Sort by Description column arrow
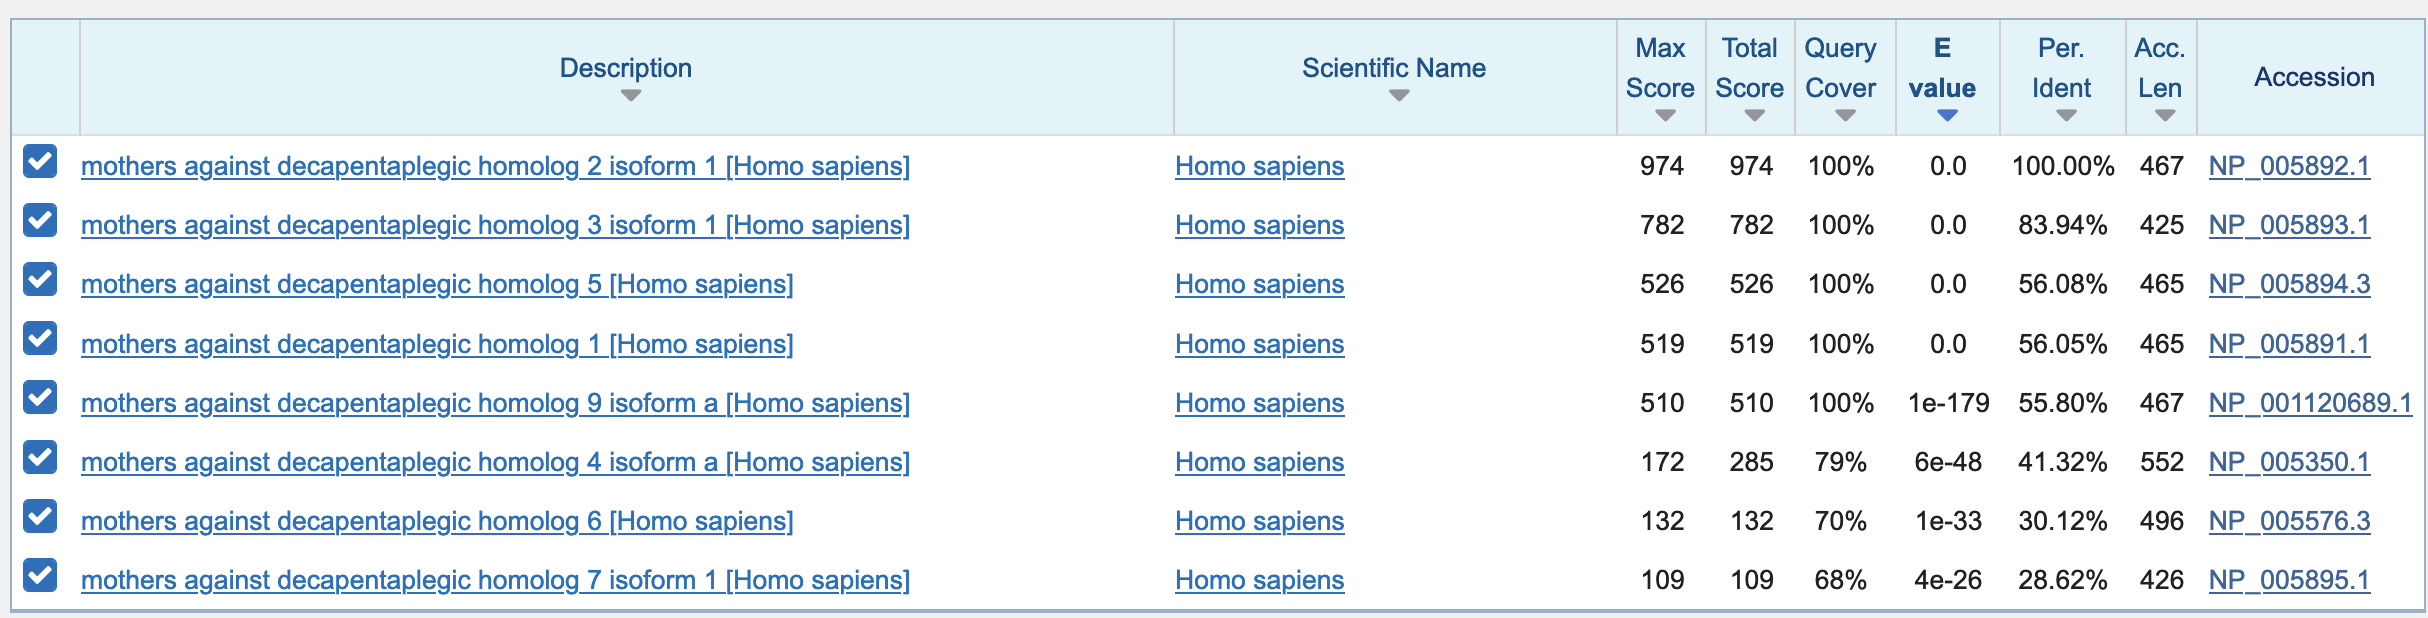Image resolution: width=2428 pixels, height=618 pixels. click(x=630, y=96)
